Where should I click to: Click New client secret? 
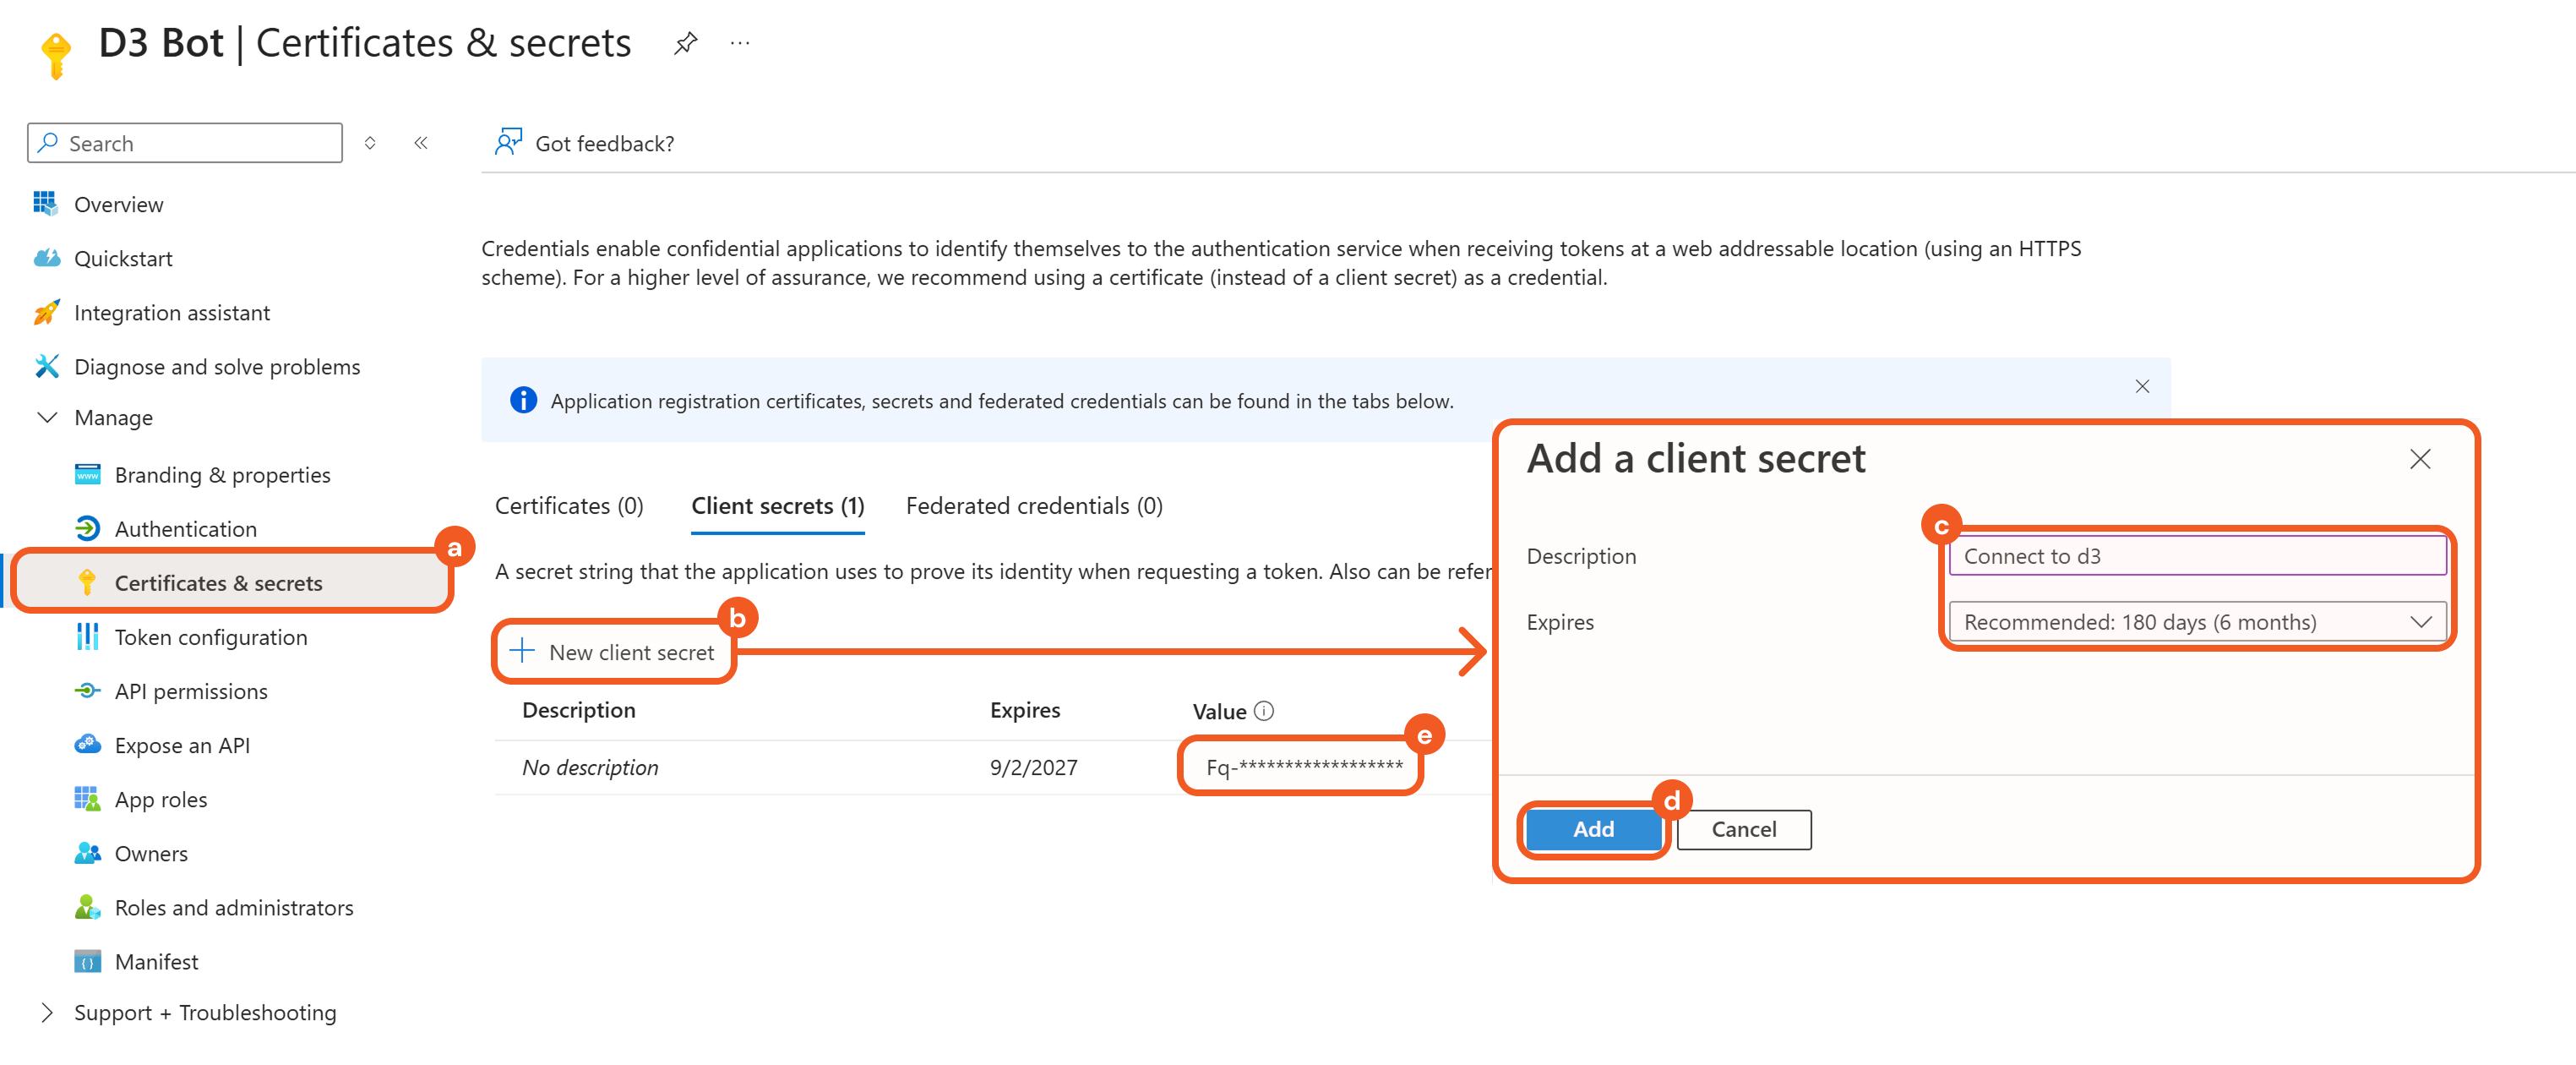click(614, 652)
